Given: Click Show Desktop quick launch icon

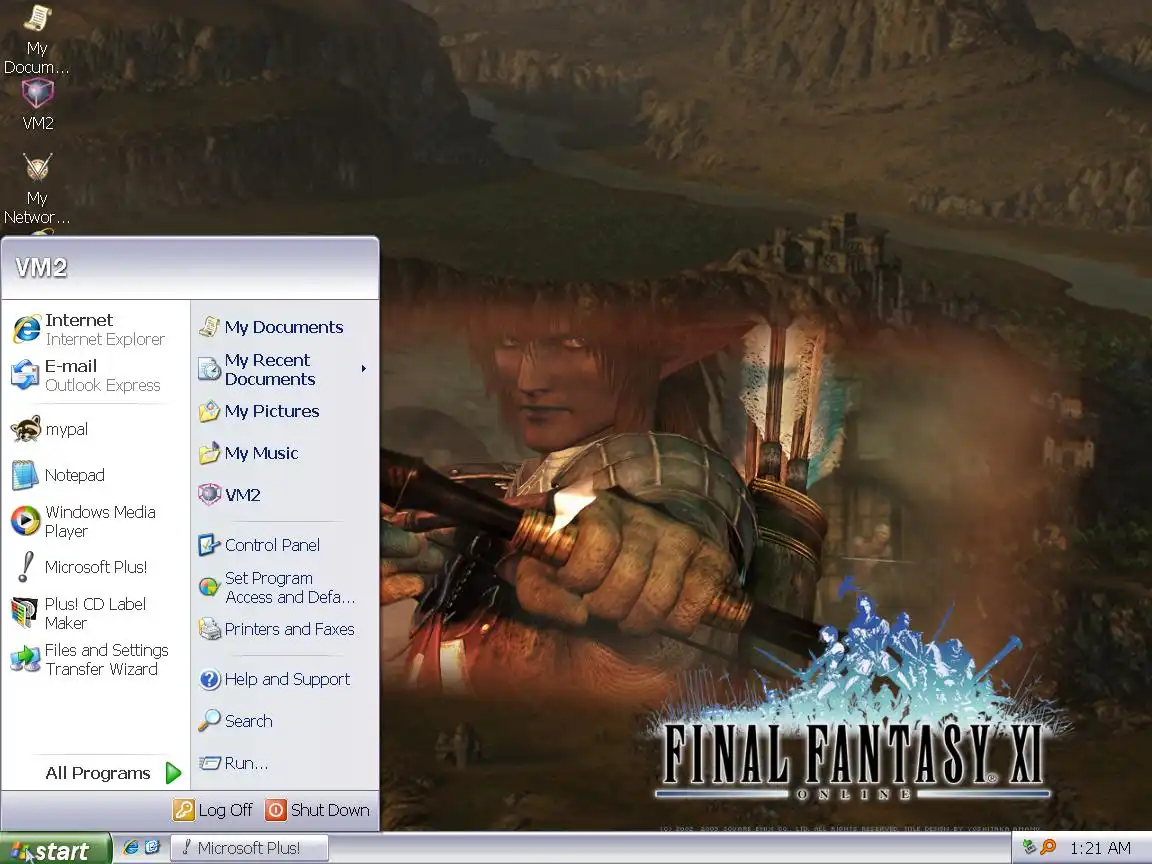Looking at the screenshot, I should [153, 848].
